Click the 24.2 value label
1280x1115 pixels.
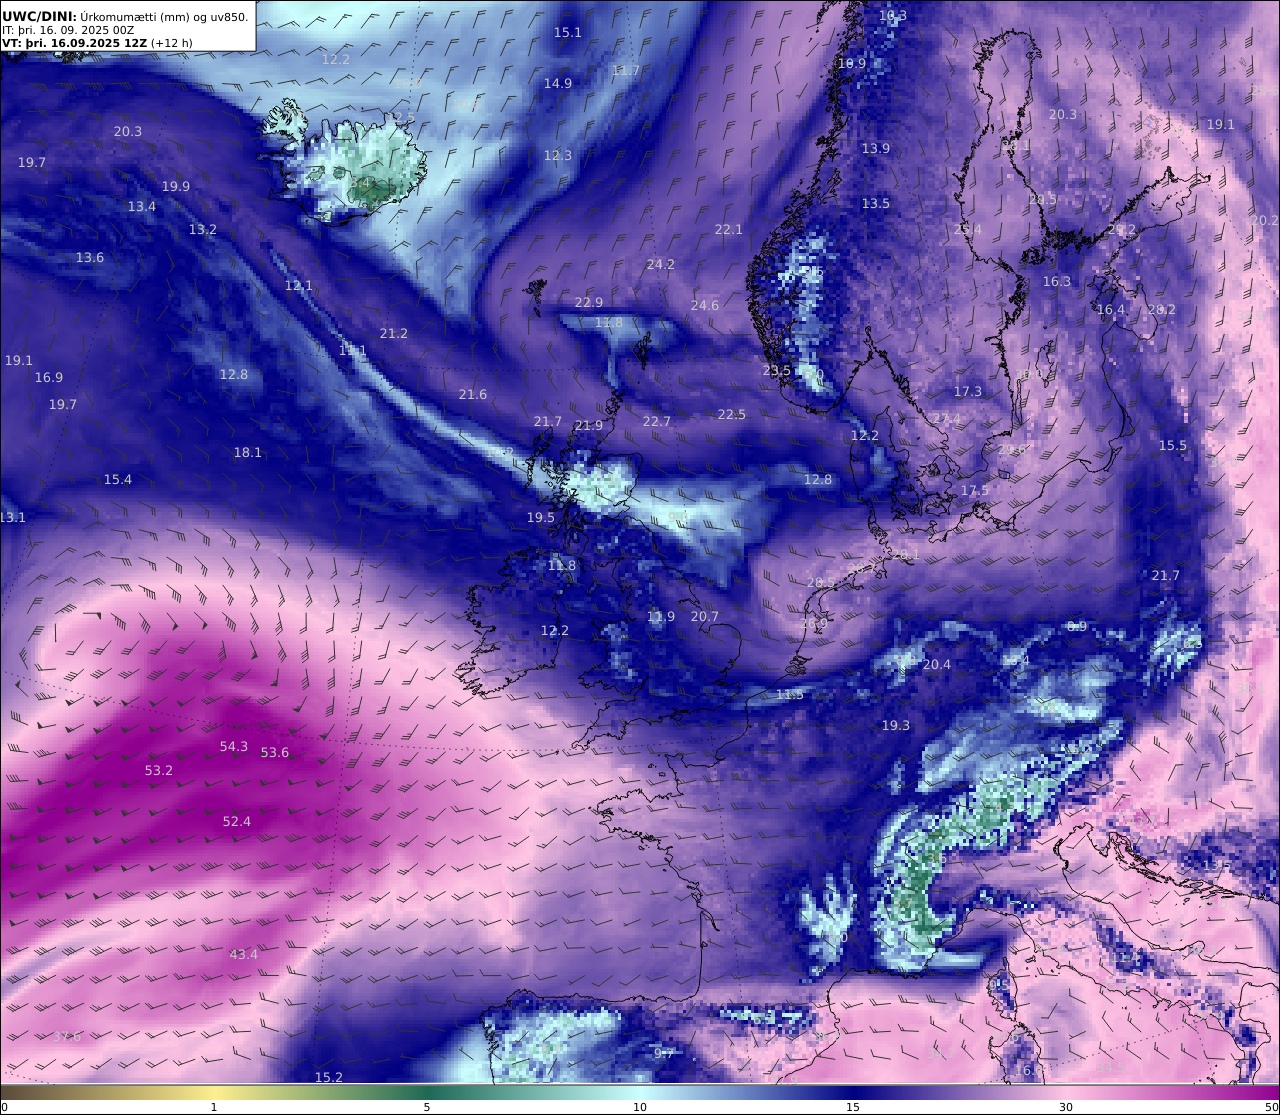pos(661,265)
